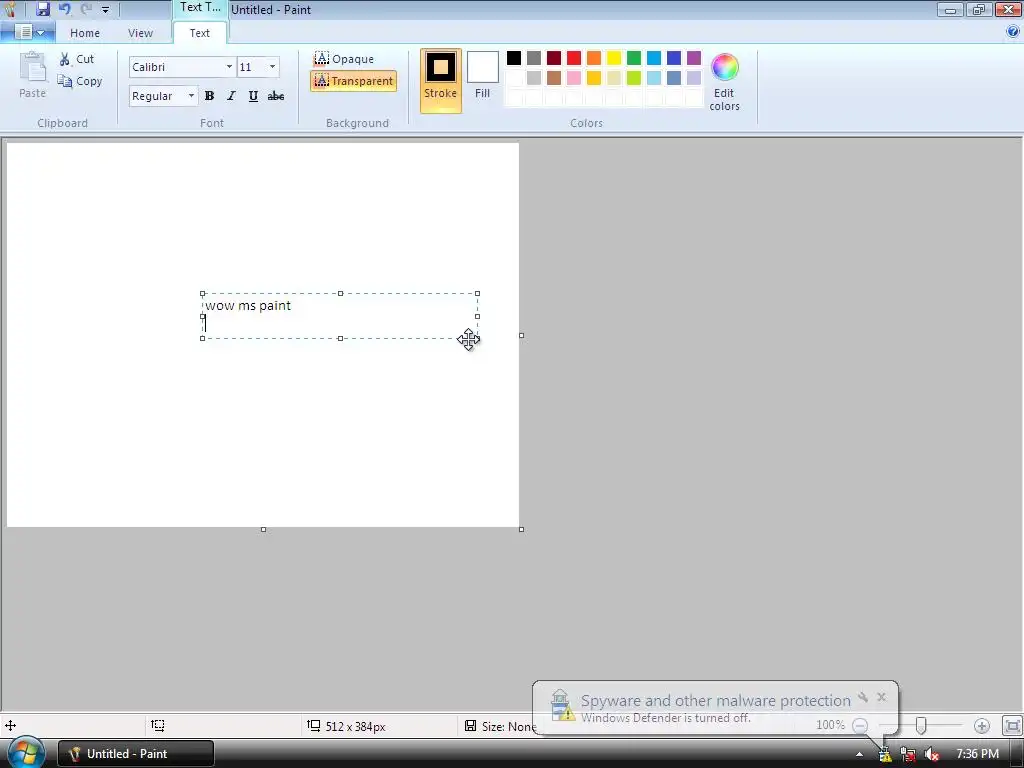1024x768 pixels.
Task: Open notification options wrench icon
Action: point(863,697)
